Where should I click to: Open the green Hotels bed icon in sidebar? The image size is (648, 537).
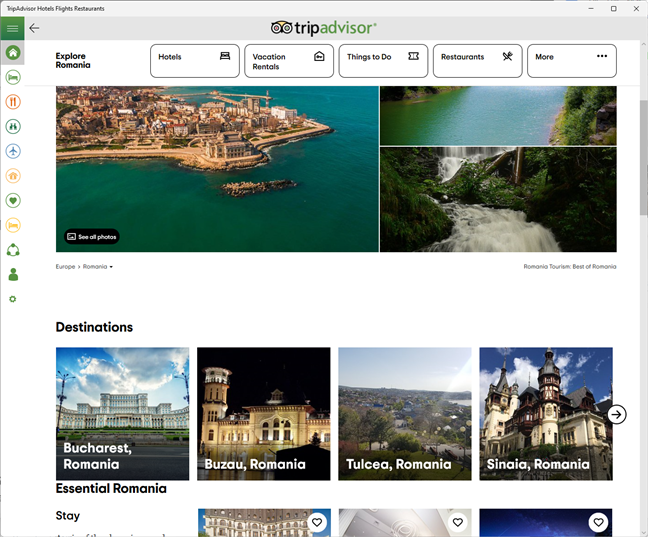13,77
